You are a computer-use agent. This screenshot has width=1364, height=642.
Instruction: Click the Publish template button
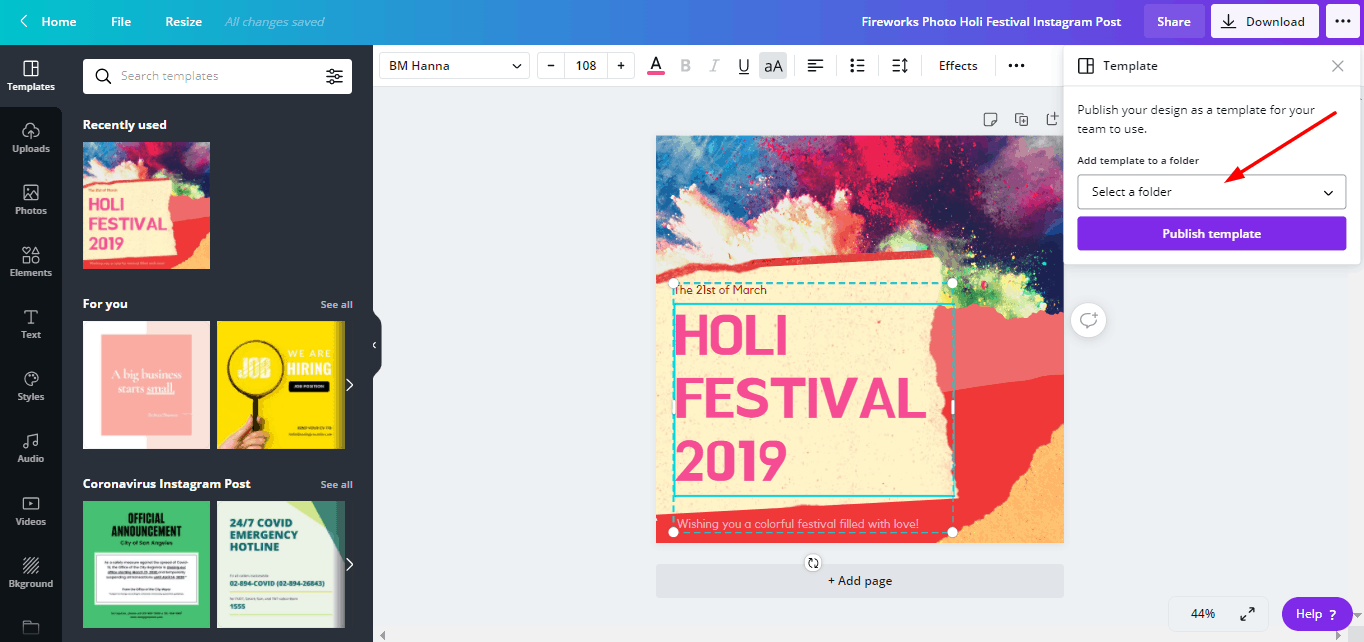[1211, 234]
